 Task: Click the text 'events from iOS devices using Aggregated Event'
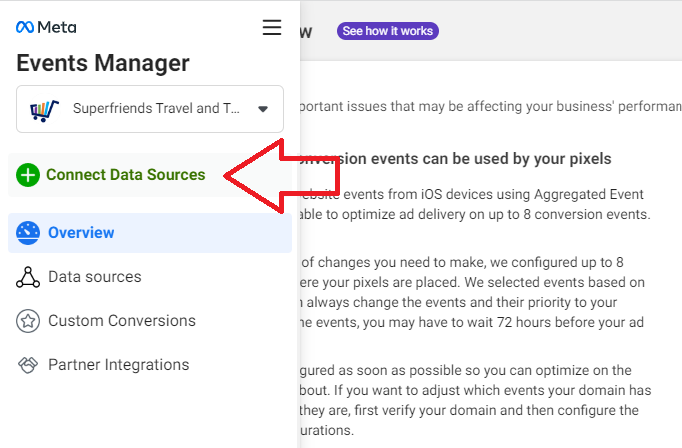493,194
